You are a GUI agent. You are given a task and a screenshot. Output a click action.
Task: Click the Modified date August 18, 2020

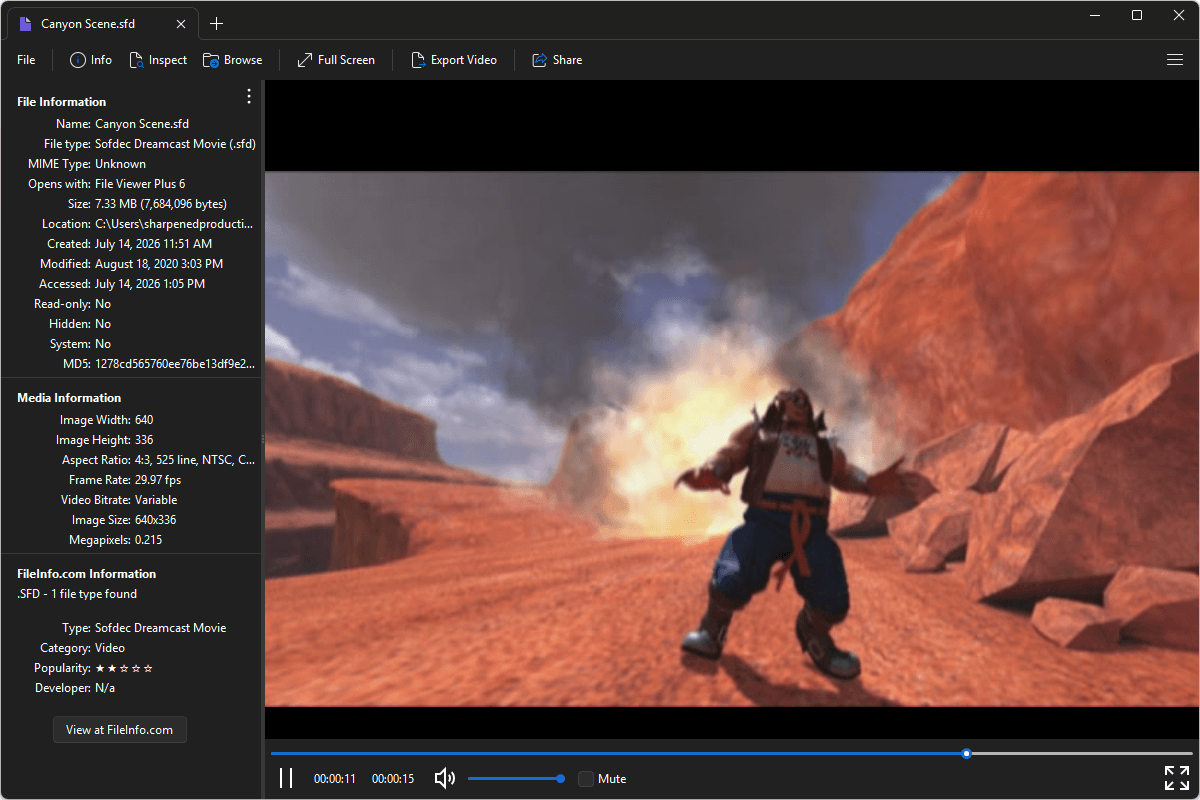pos(159,264)
